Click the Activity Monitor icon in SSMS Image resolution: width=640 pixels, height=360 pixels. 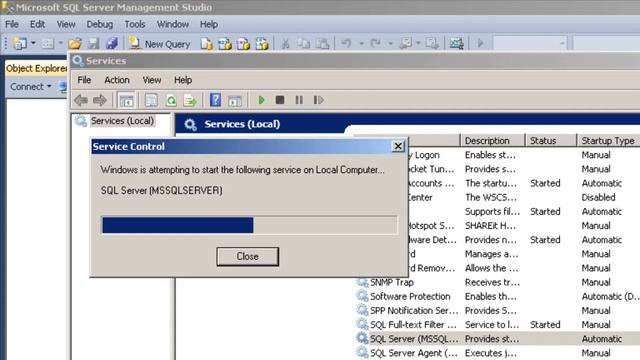click(456, 43)
